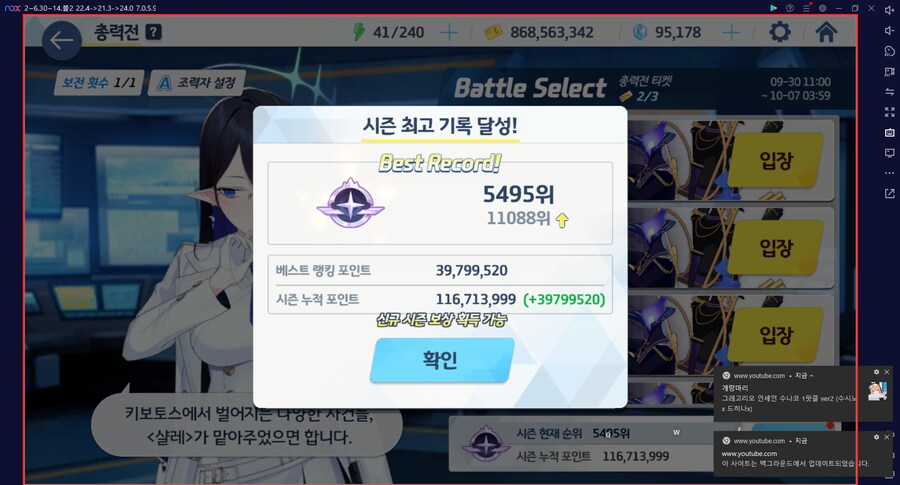Add energy with the plus beside 41/240
This screenshot has width=900, height=485.
click(x=449, y=33)
